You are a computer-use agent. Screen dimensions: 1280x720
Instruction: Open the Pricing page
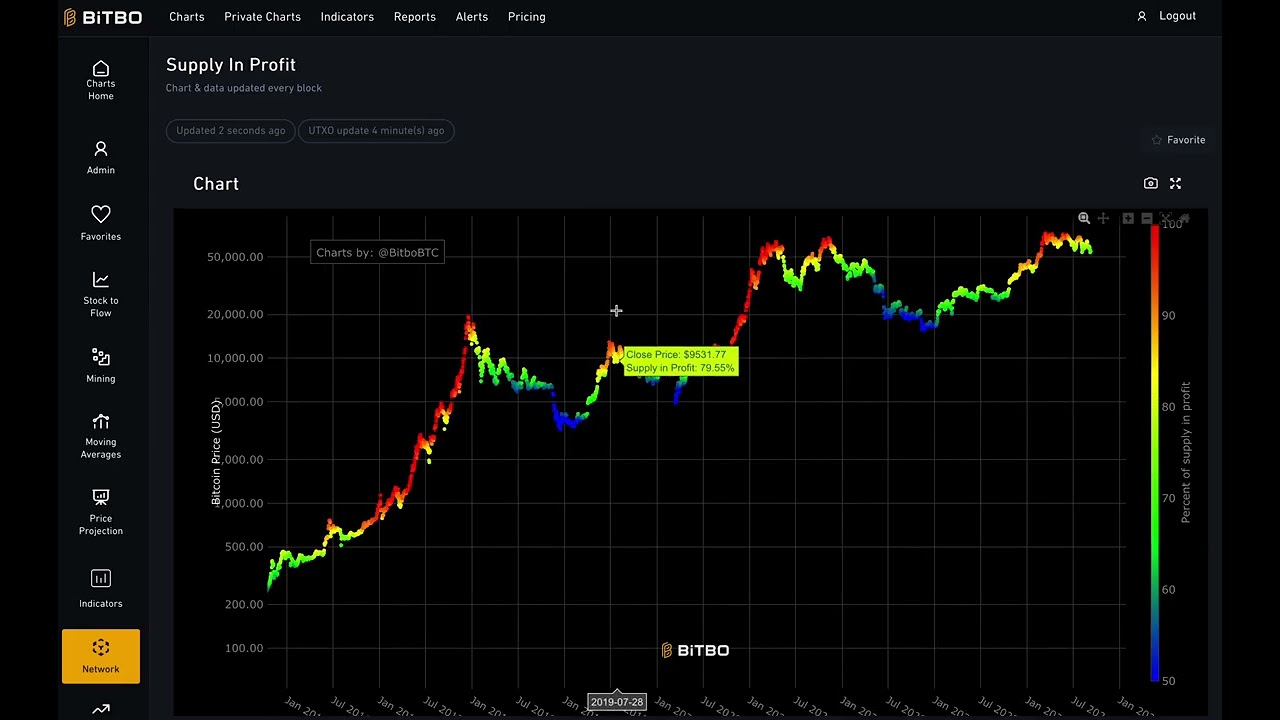pos(526,17)
